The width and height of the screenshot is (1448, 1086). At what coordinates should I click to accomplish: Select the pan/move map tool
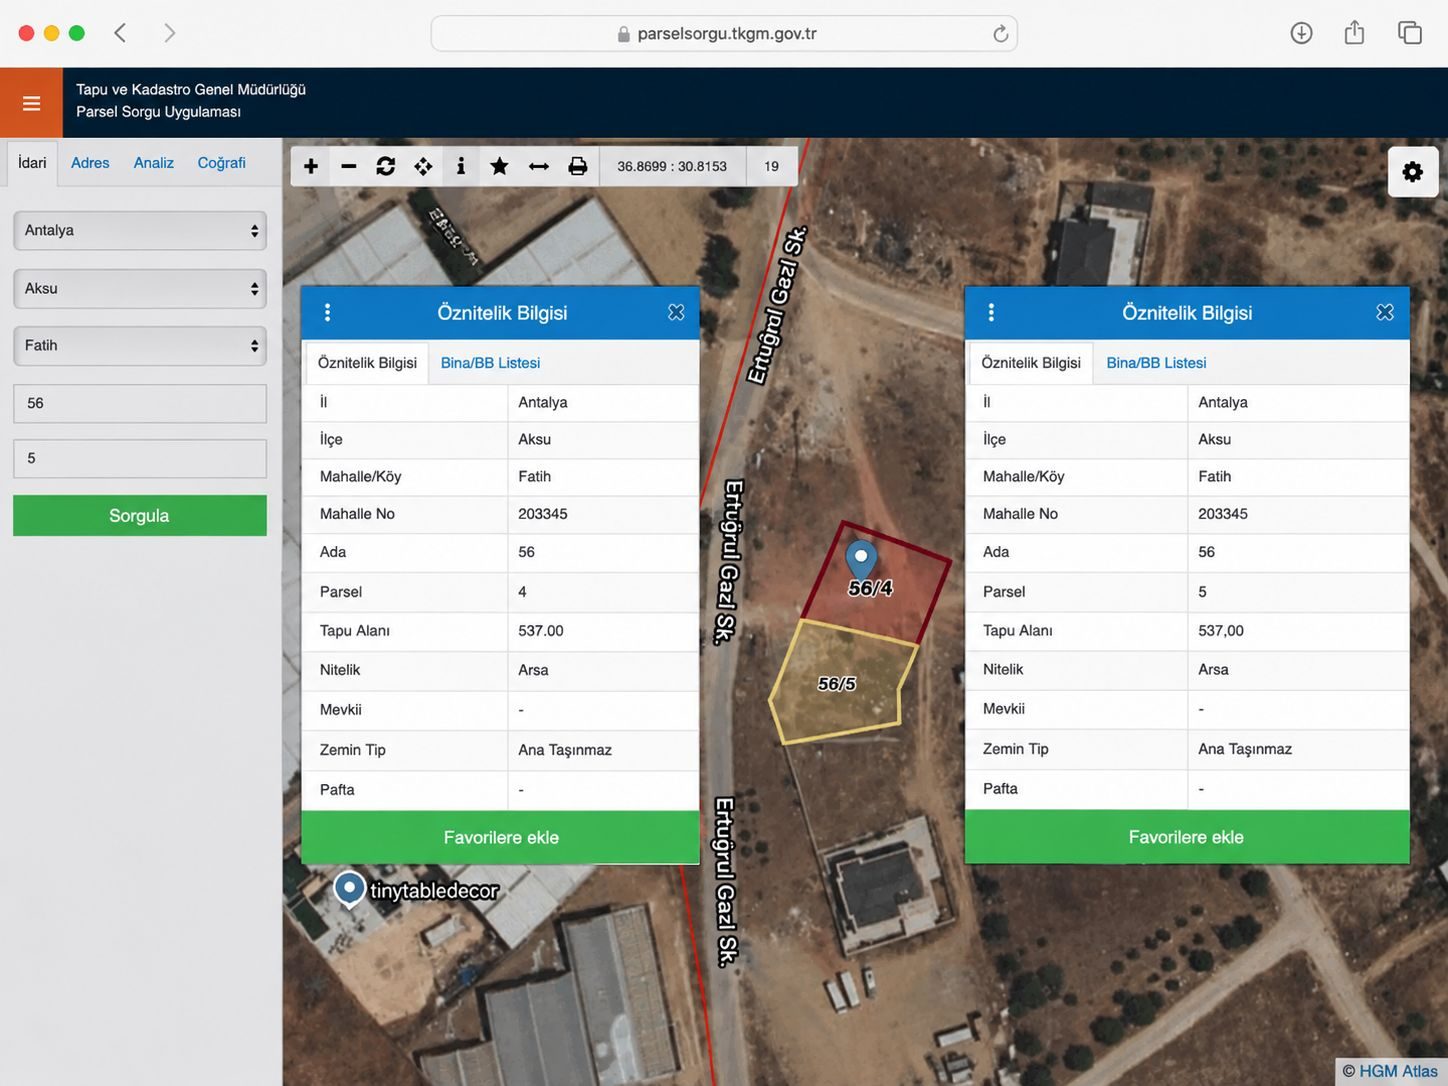[x=423, y=166]
